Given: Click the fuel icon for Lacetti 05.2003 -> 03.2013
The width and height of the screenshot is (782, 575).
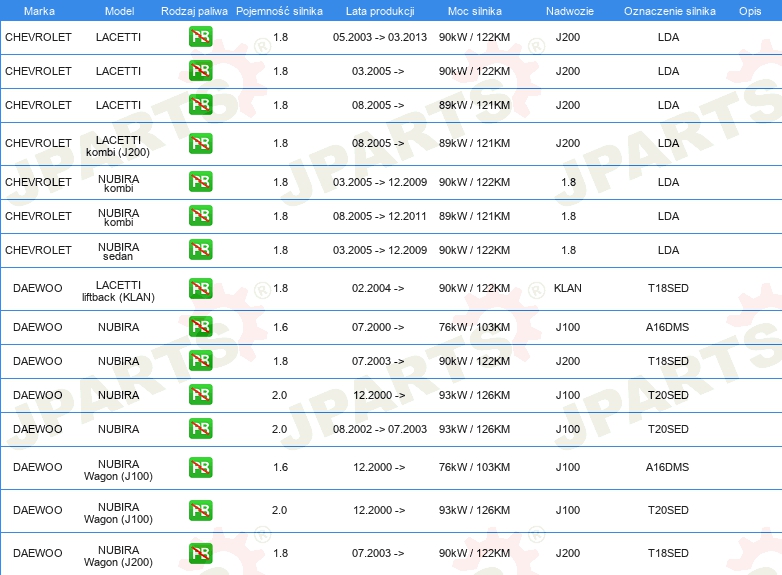Looking at the screenshot, I should coord(200,37).
